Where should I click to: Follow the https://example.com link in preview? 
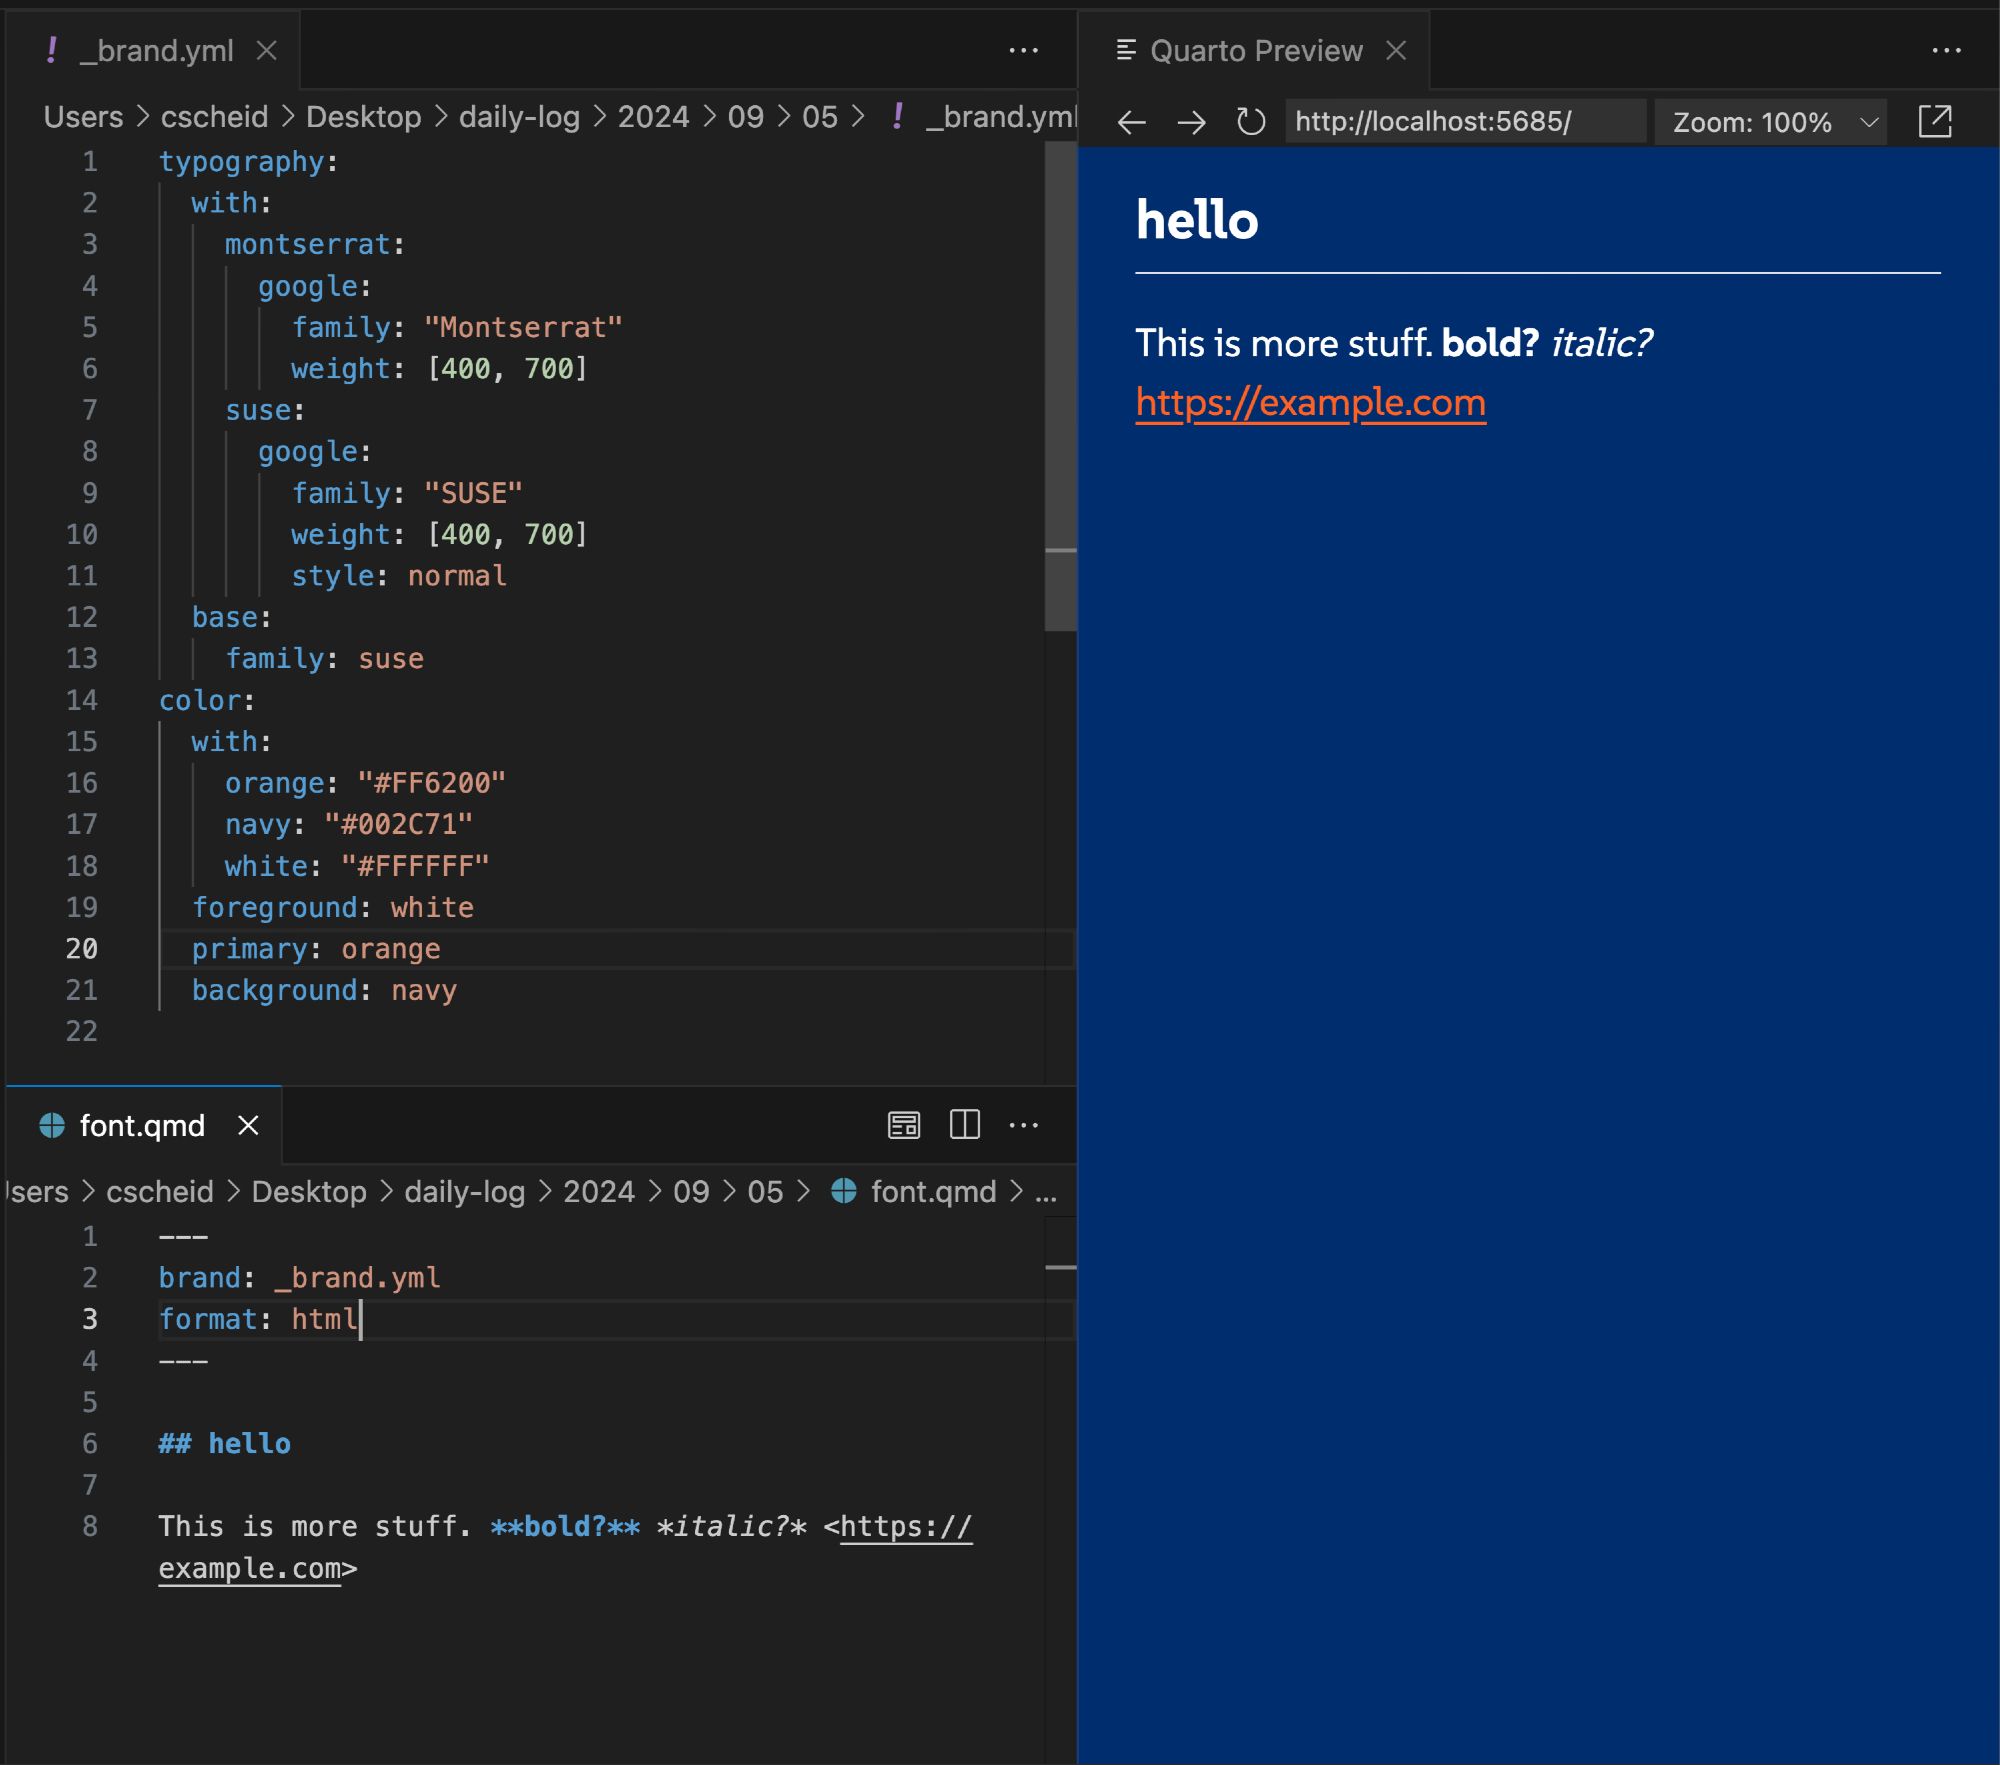pos(1310,403)
